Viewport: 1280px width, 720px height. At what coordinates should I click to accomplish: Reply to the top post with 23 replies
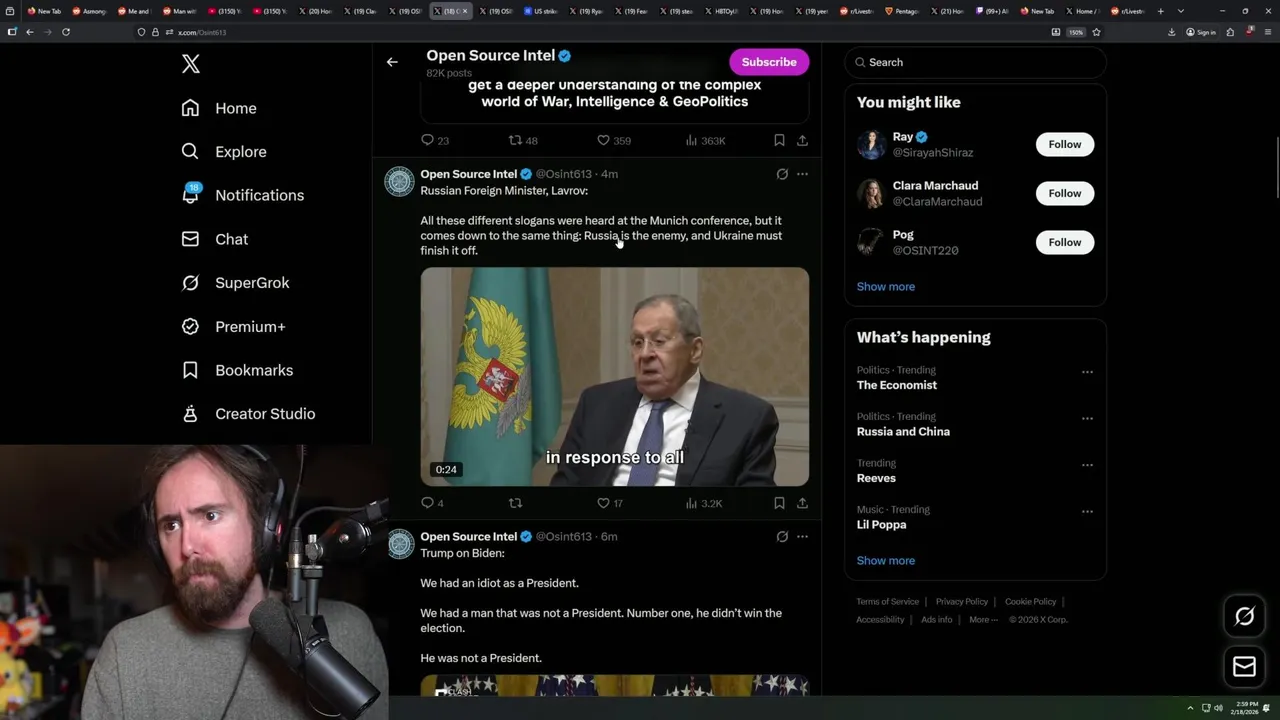click(435, 141)
